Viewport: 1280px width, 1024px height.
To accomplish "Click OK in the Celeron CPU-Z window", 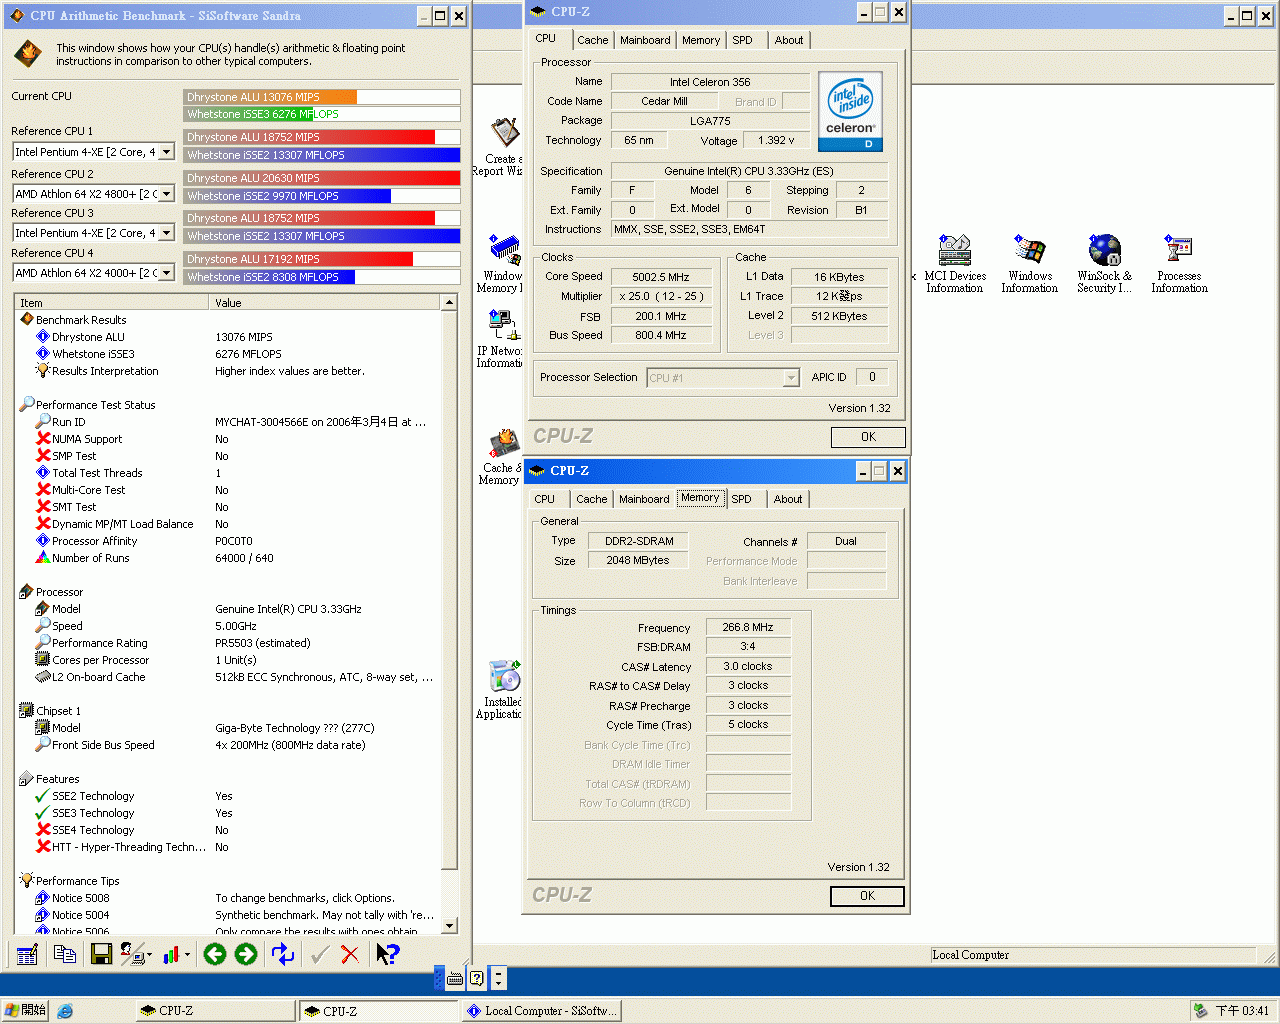I will tap(868, 437).
